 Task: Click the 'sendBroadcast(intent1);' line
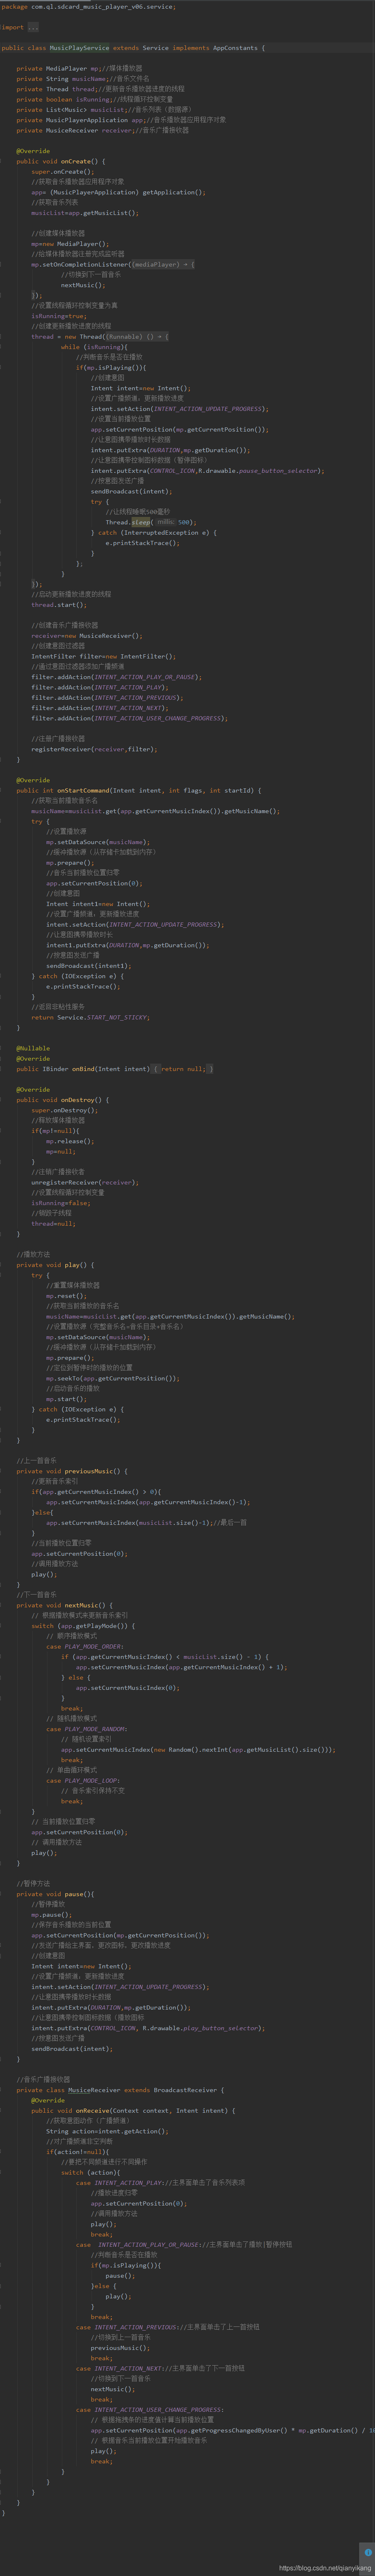[89, 966]
